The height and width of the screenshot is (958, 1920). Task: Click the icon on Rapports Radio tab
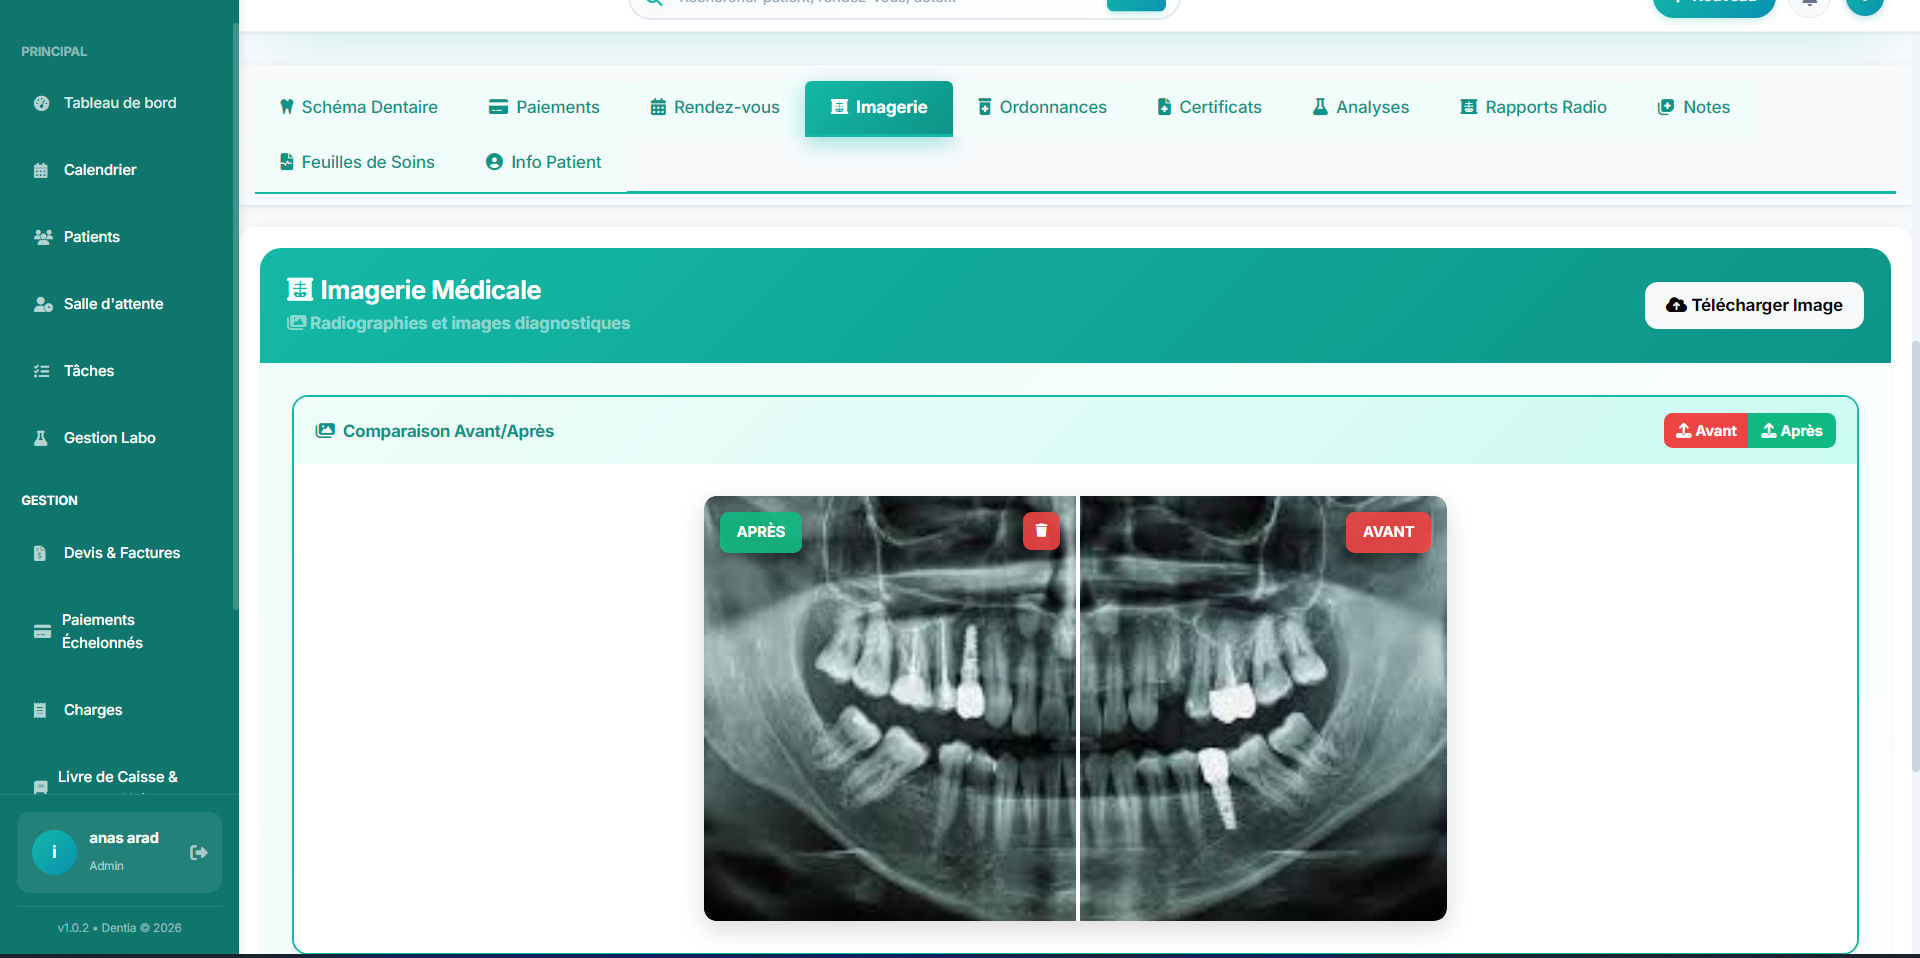pyautogui.click(x=1469, y=107)
